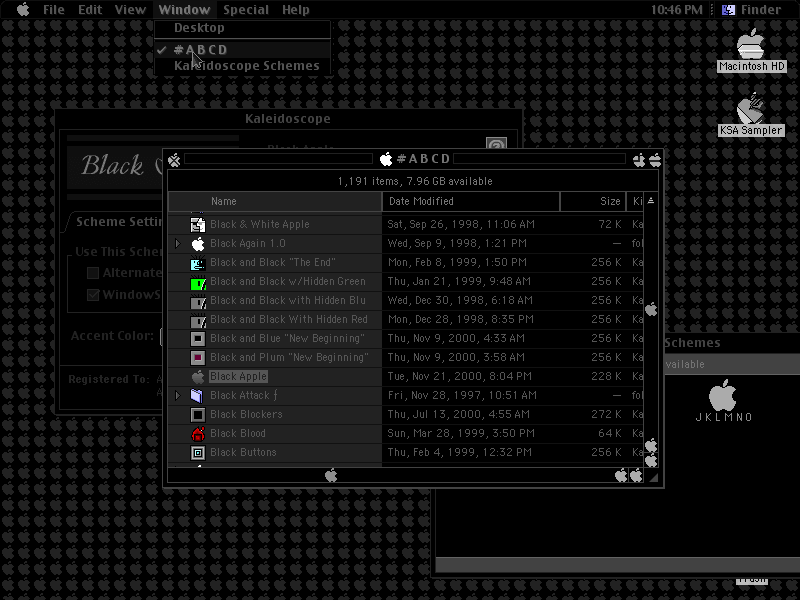Select the file name "Black Buttons"
The height and width of the screenshot is (600, 800).
click(243, 453)
